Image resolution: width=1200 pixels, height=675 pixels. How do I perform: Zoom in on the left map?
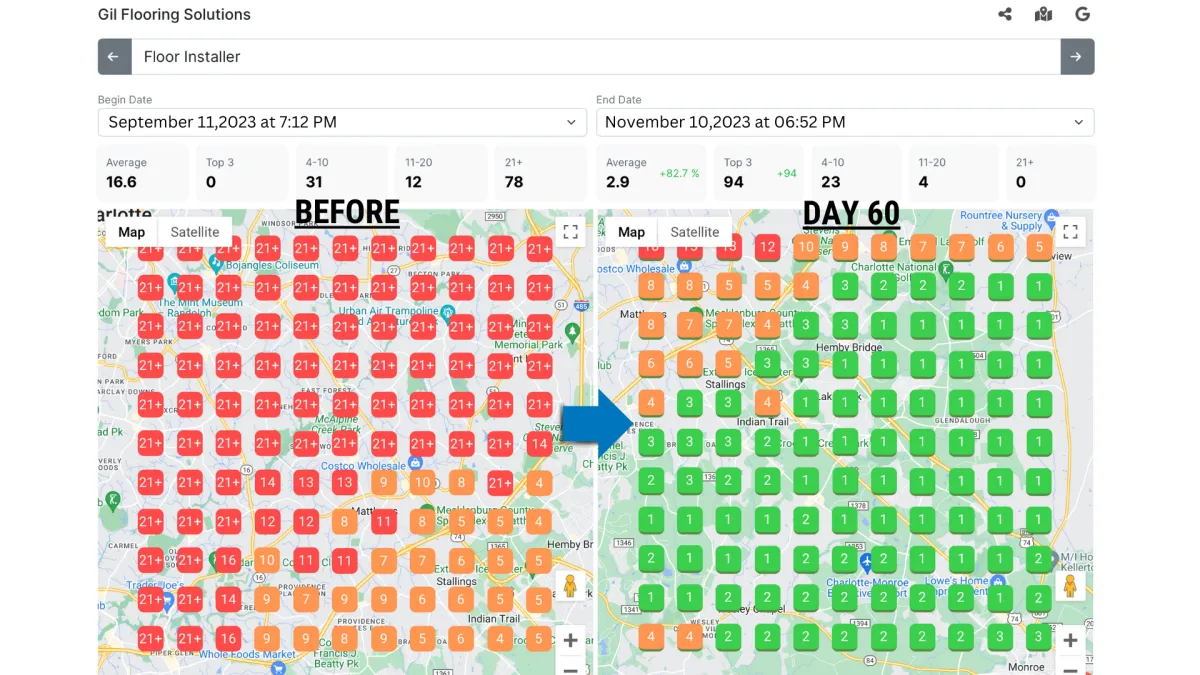[570, 640]
